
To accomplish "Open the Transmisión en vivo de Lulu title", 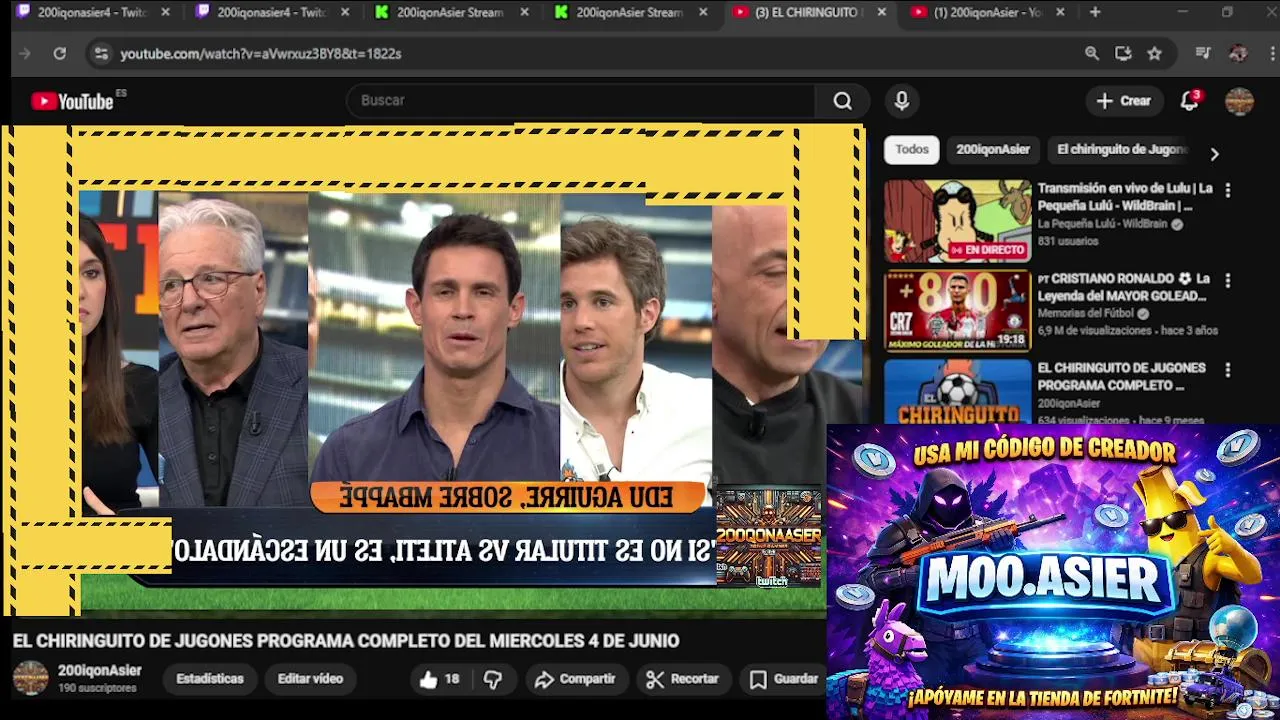I will coord(1125,197).
